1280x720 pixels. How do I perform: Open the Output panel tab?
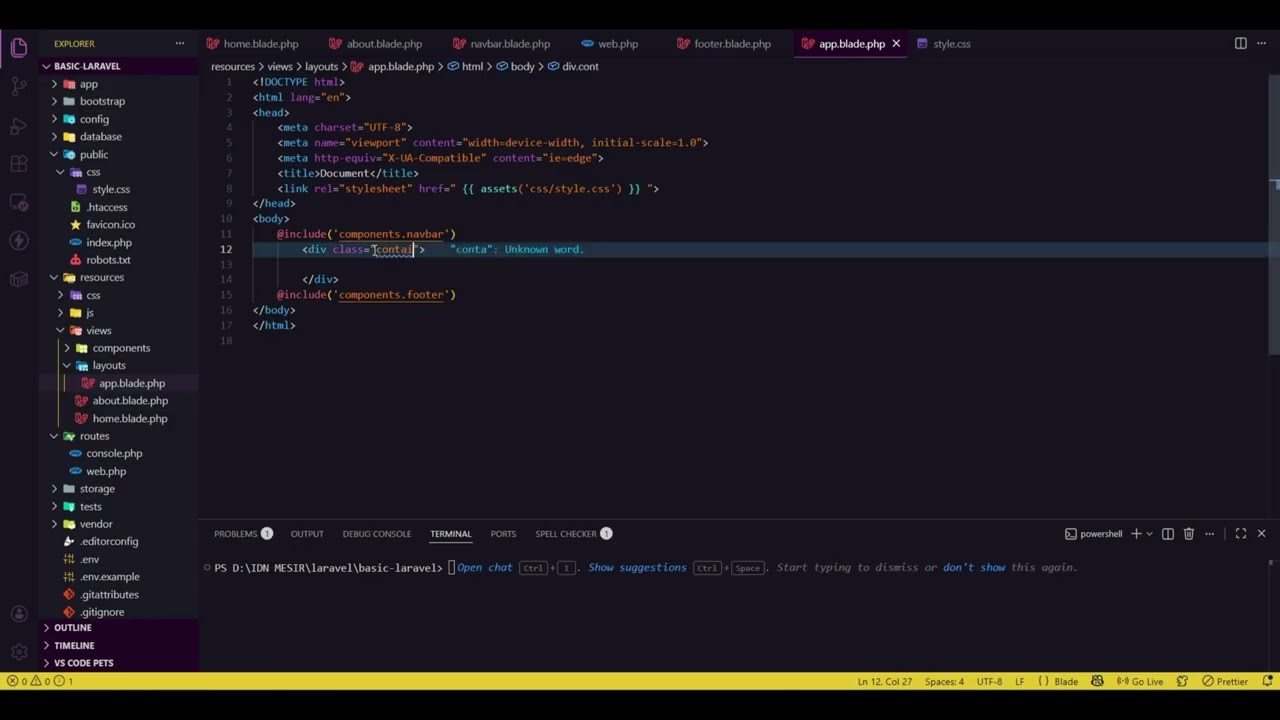(x=307, y=534)
